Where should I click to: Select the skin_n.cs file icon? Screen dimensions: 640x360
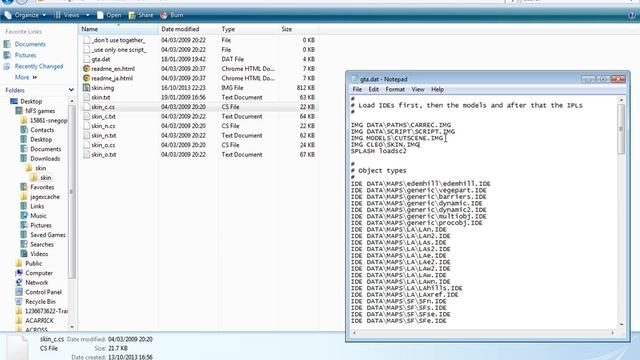86,126
